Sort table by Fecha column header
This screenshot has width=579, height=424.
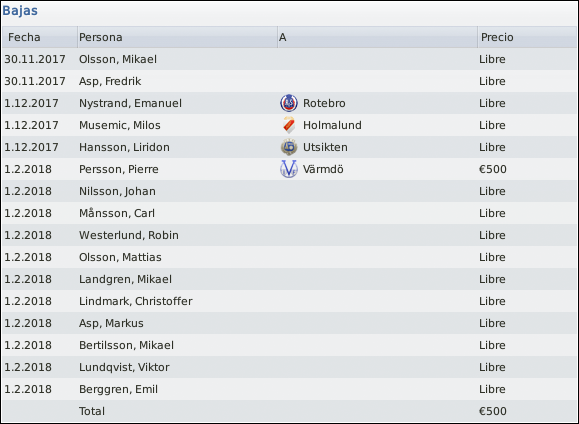click(40, 37)
